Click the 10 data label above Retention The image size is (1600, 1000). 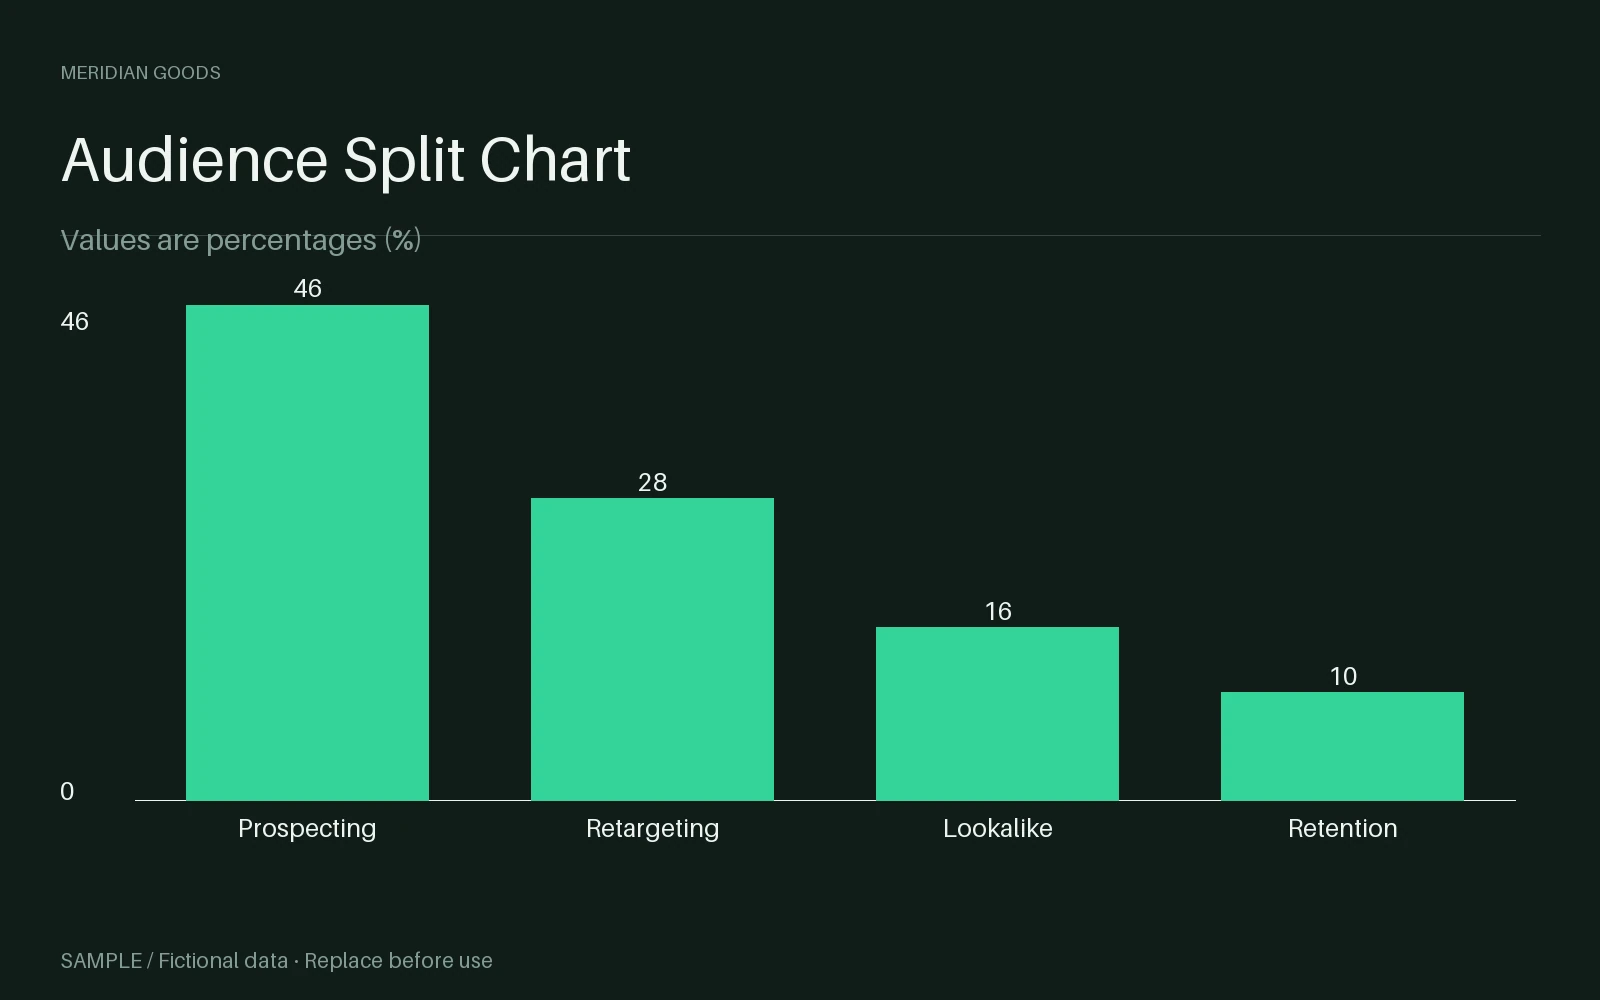point(1343,676)
